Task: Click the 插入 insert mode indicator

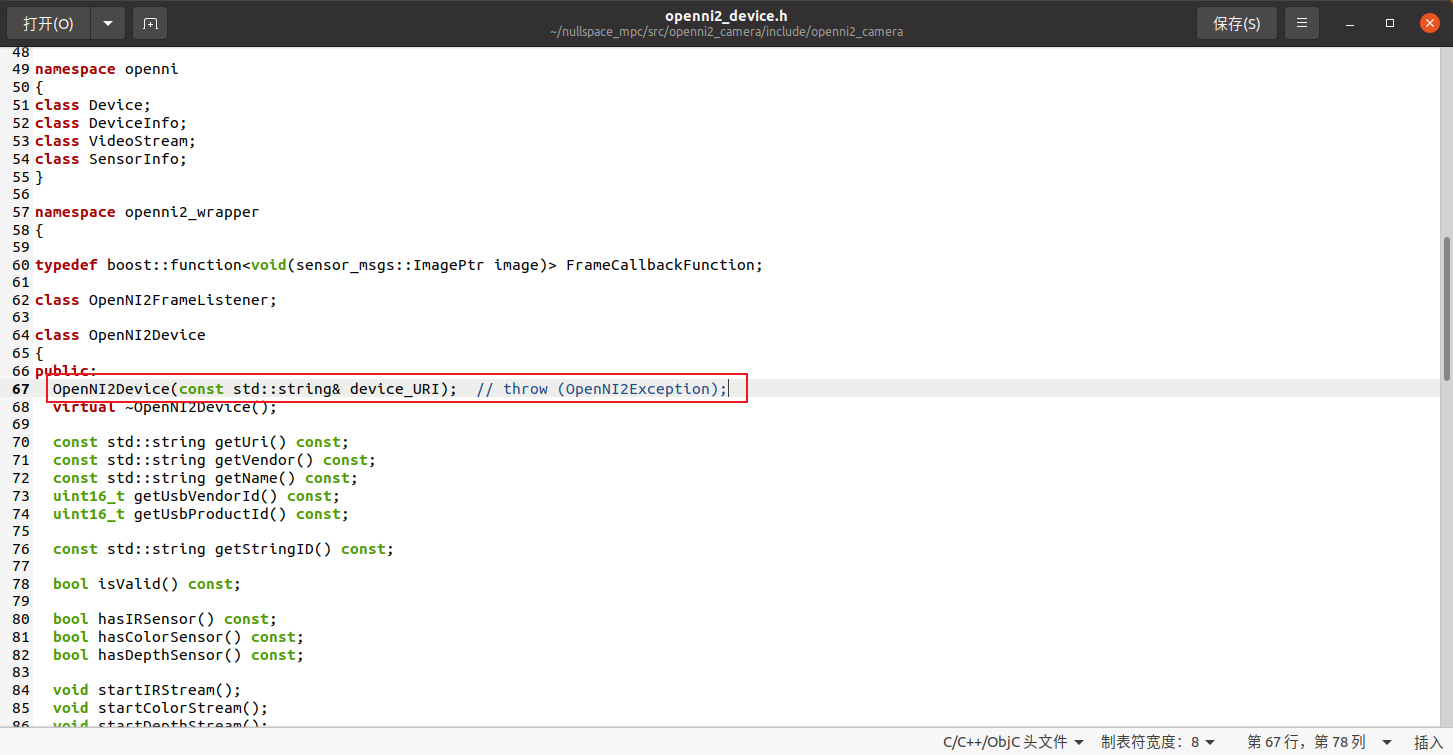Action: tap(1428, 742)
